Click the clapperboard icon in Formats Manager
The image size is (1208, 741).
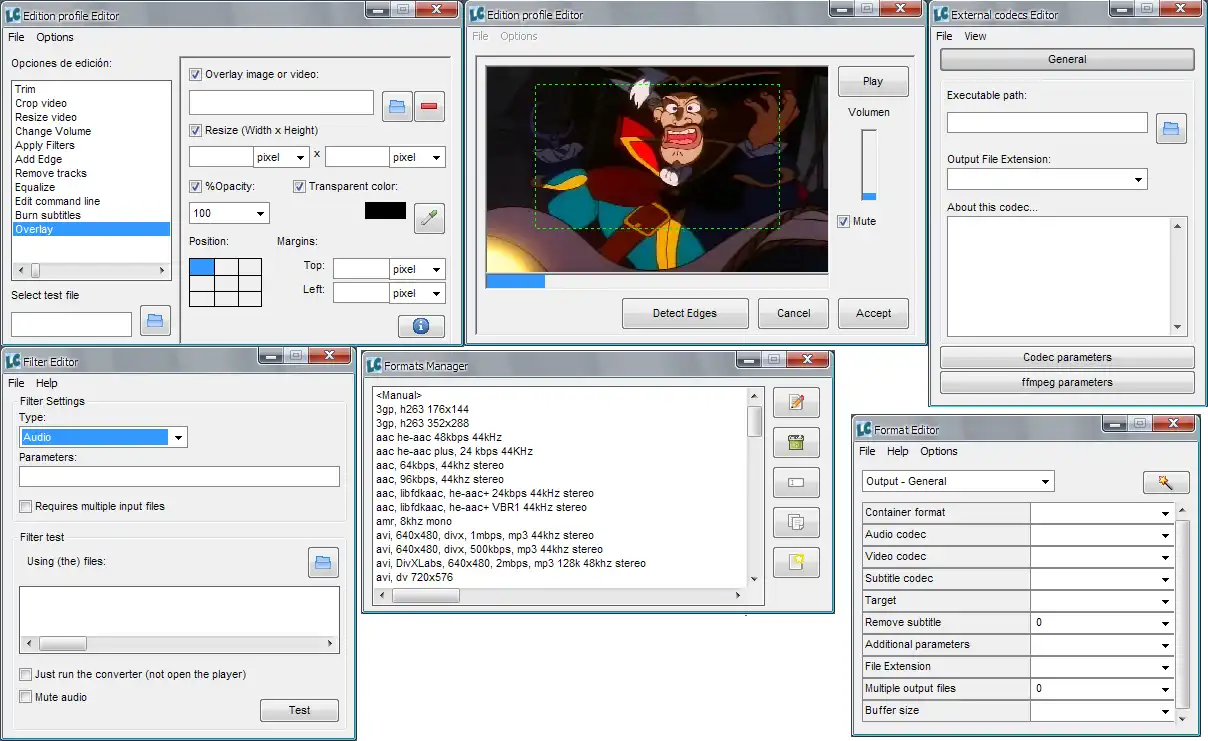click(796, 443)
